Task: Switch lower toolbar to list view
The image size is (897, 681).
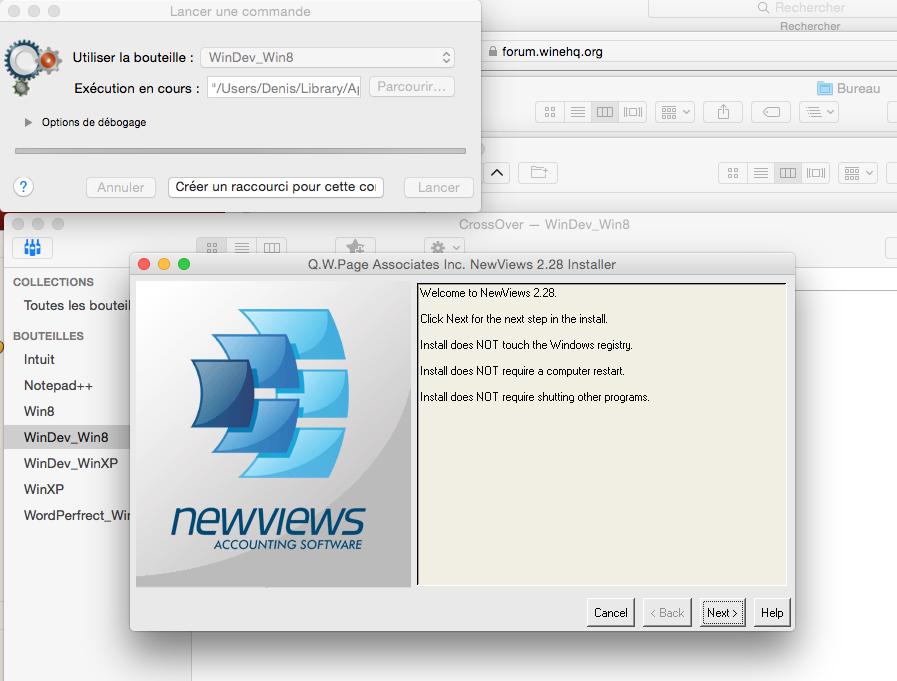Action: tap(761, 173)
